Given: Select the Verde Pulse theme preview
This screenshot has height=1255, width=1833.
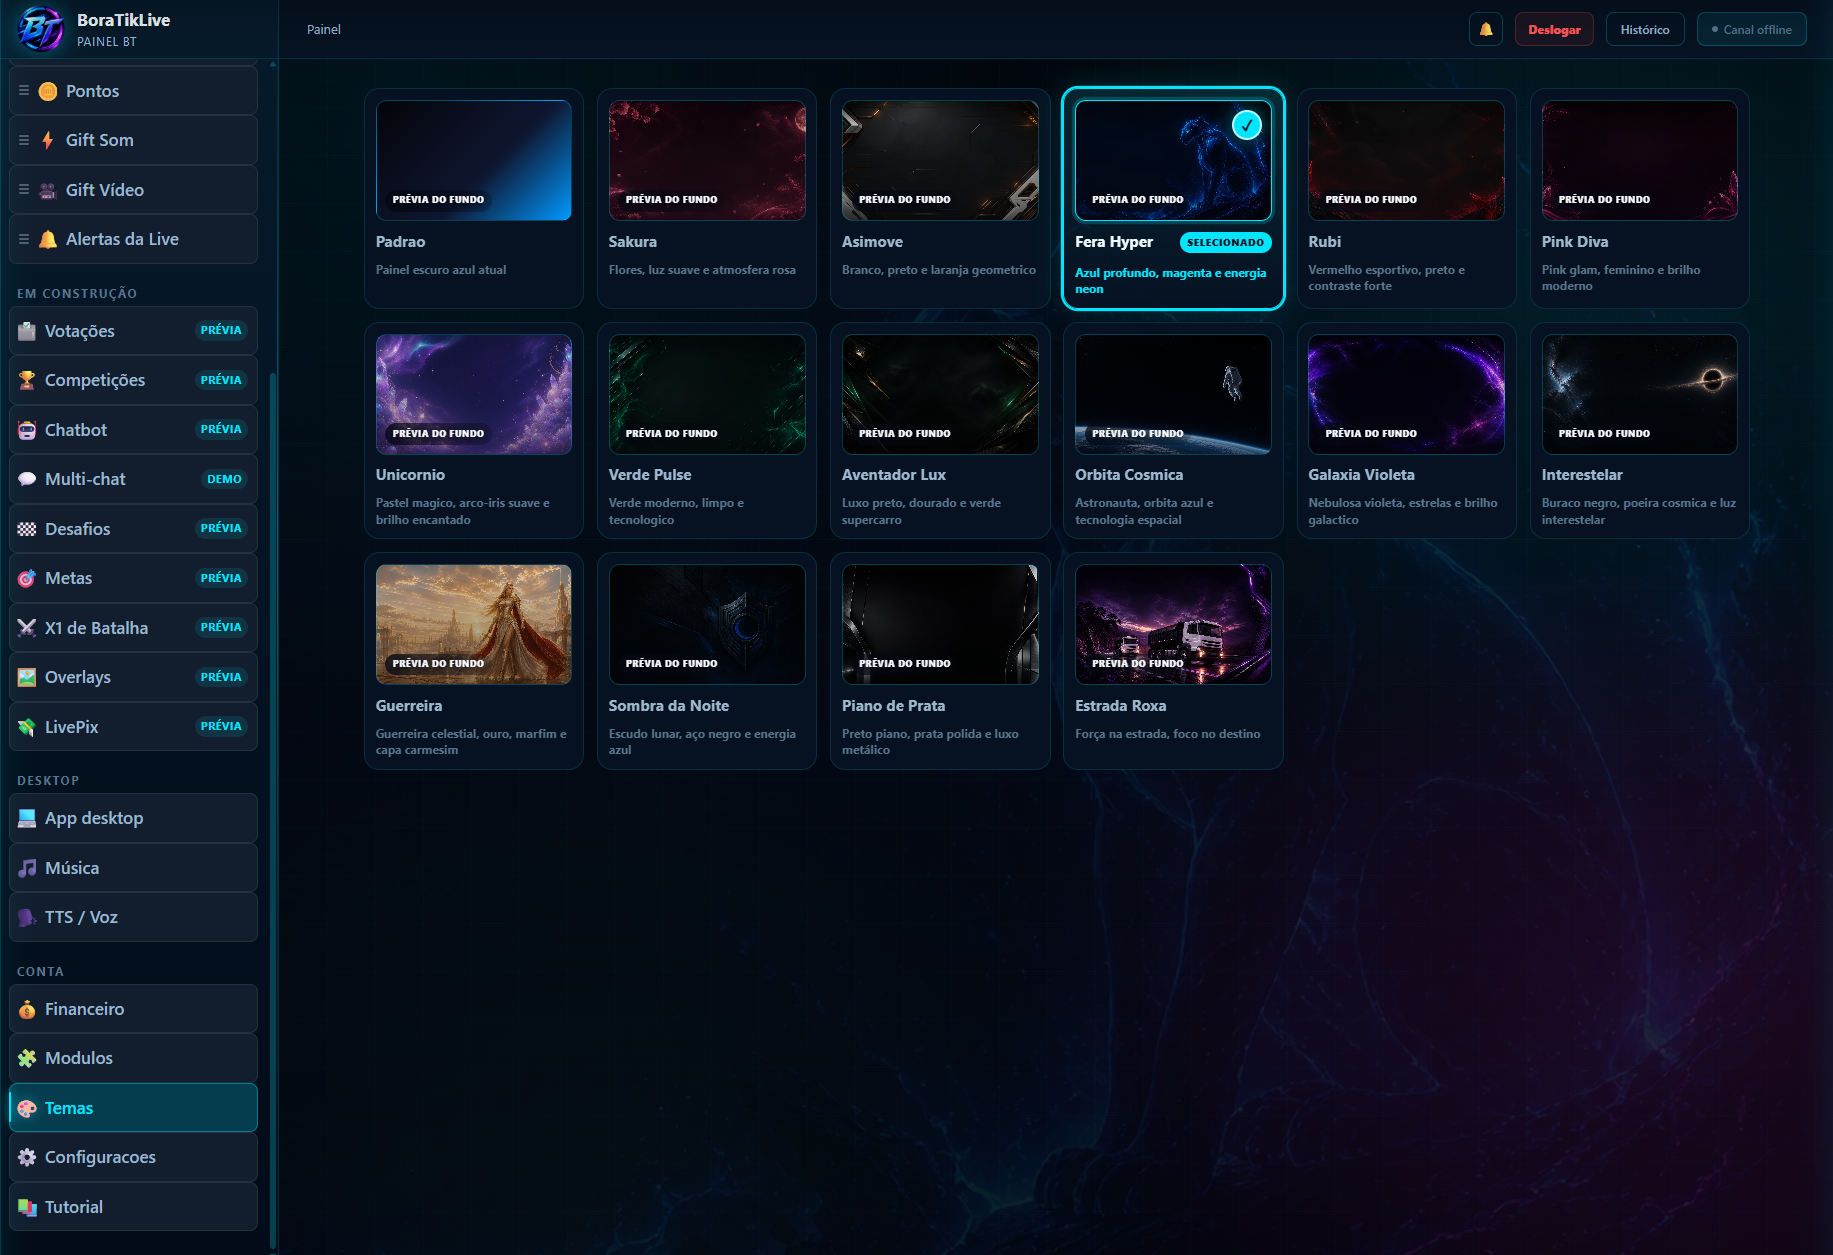Looking at the screenshot, I should (x=707, y=394).
